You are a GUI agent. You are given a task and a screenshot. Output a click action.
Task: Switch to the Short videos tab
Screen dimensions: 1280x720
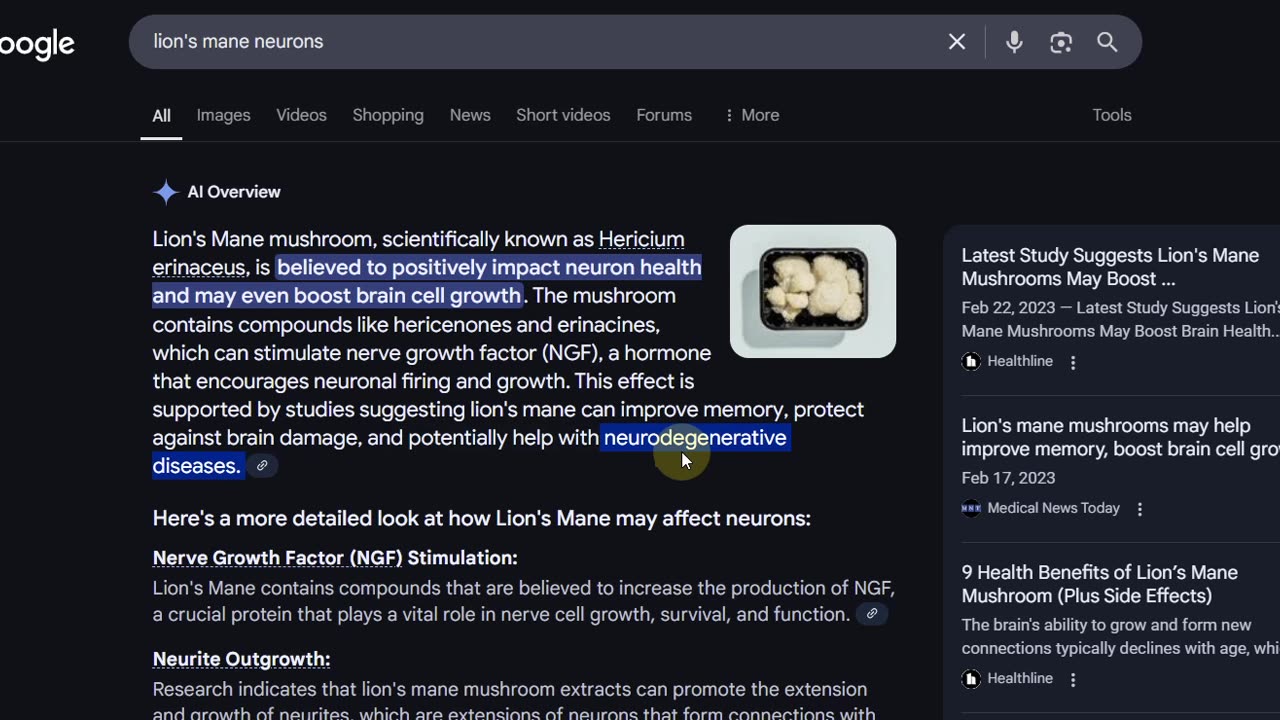[563, 115]
